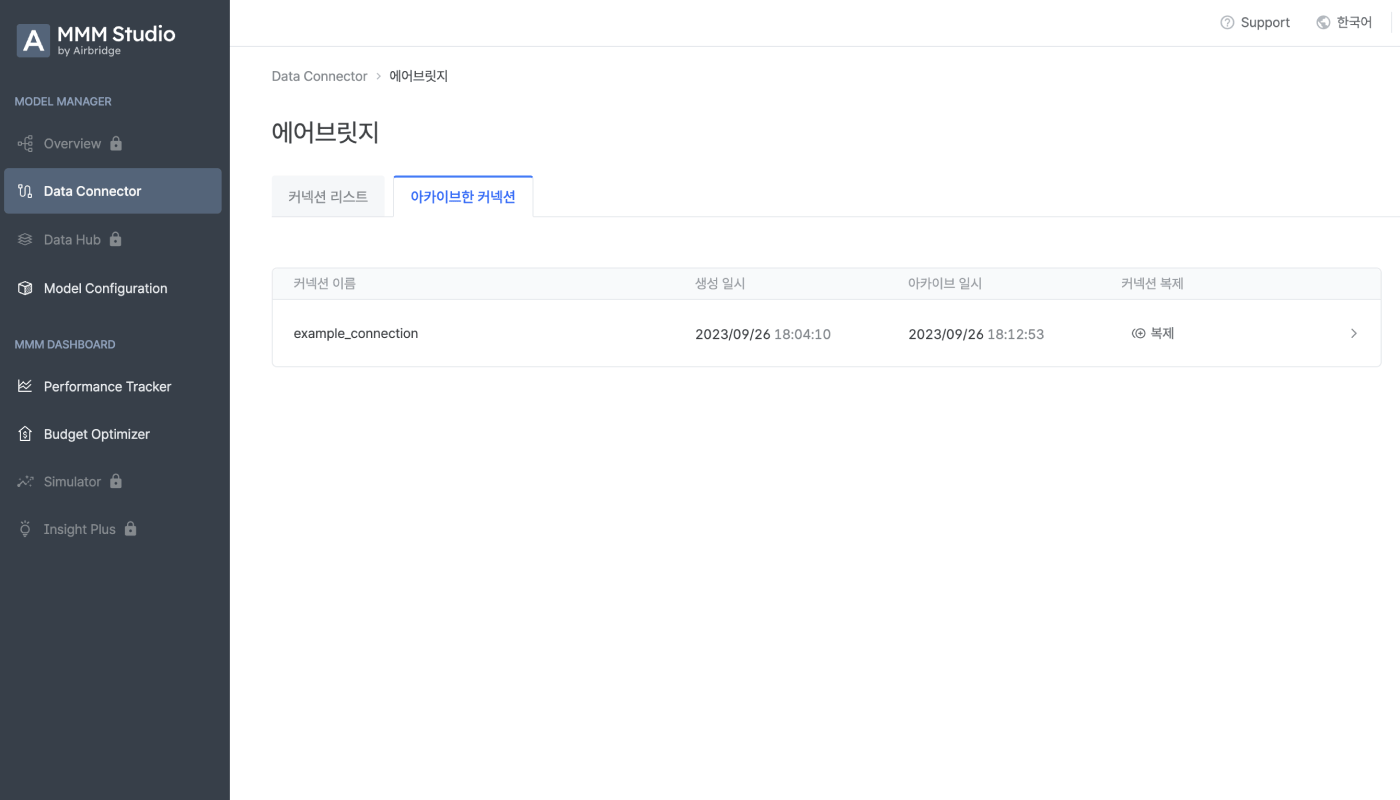Click the 에어브릿지 breadcrumb text
The image size is (1400, 800).
coord(419,76)
